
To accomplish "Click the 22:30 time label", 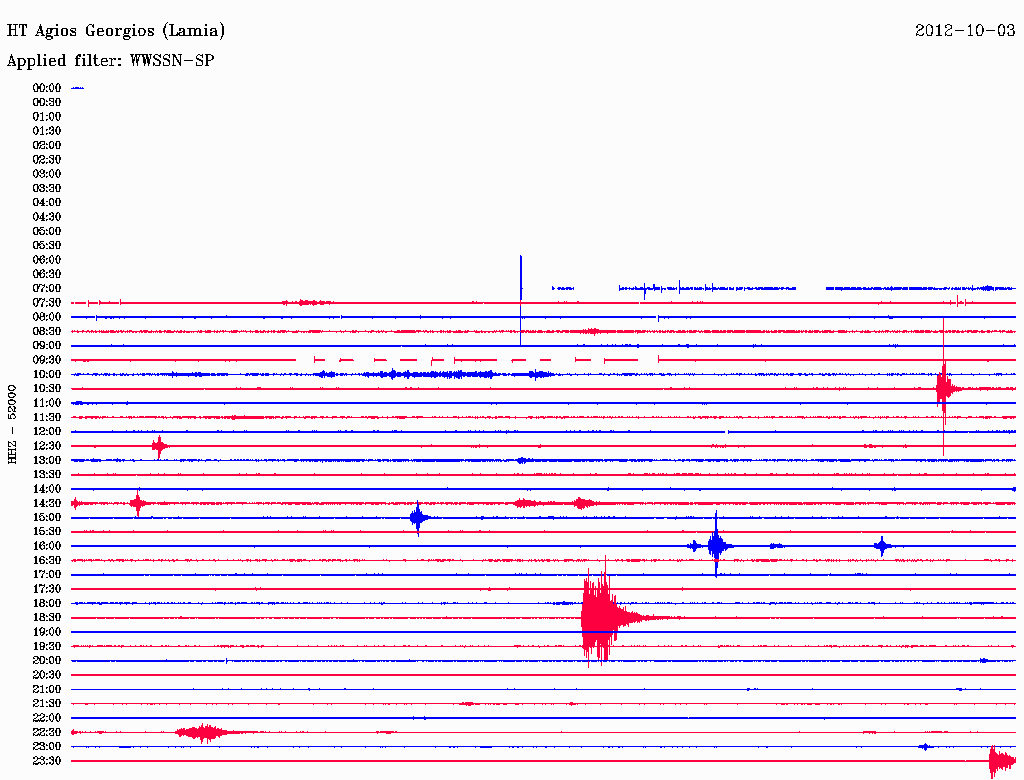I will coord(47,732).
